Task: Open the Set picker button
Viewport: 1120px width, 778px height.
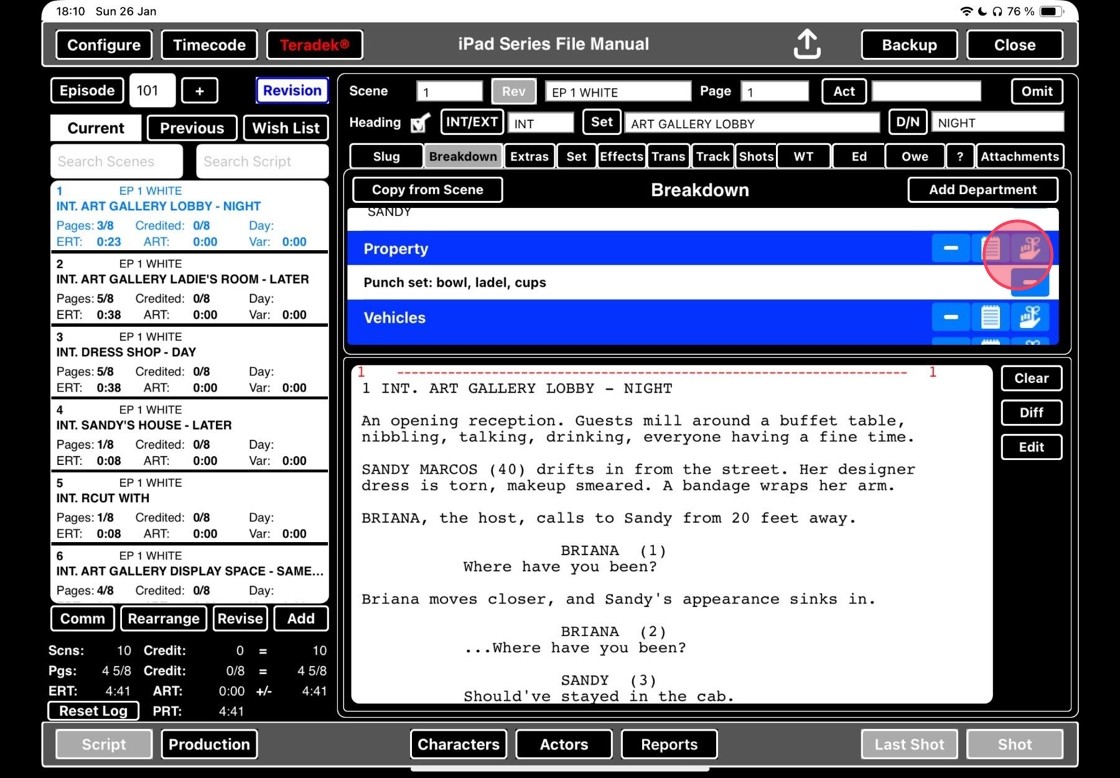Action: tap(601, 122)
